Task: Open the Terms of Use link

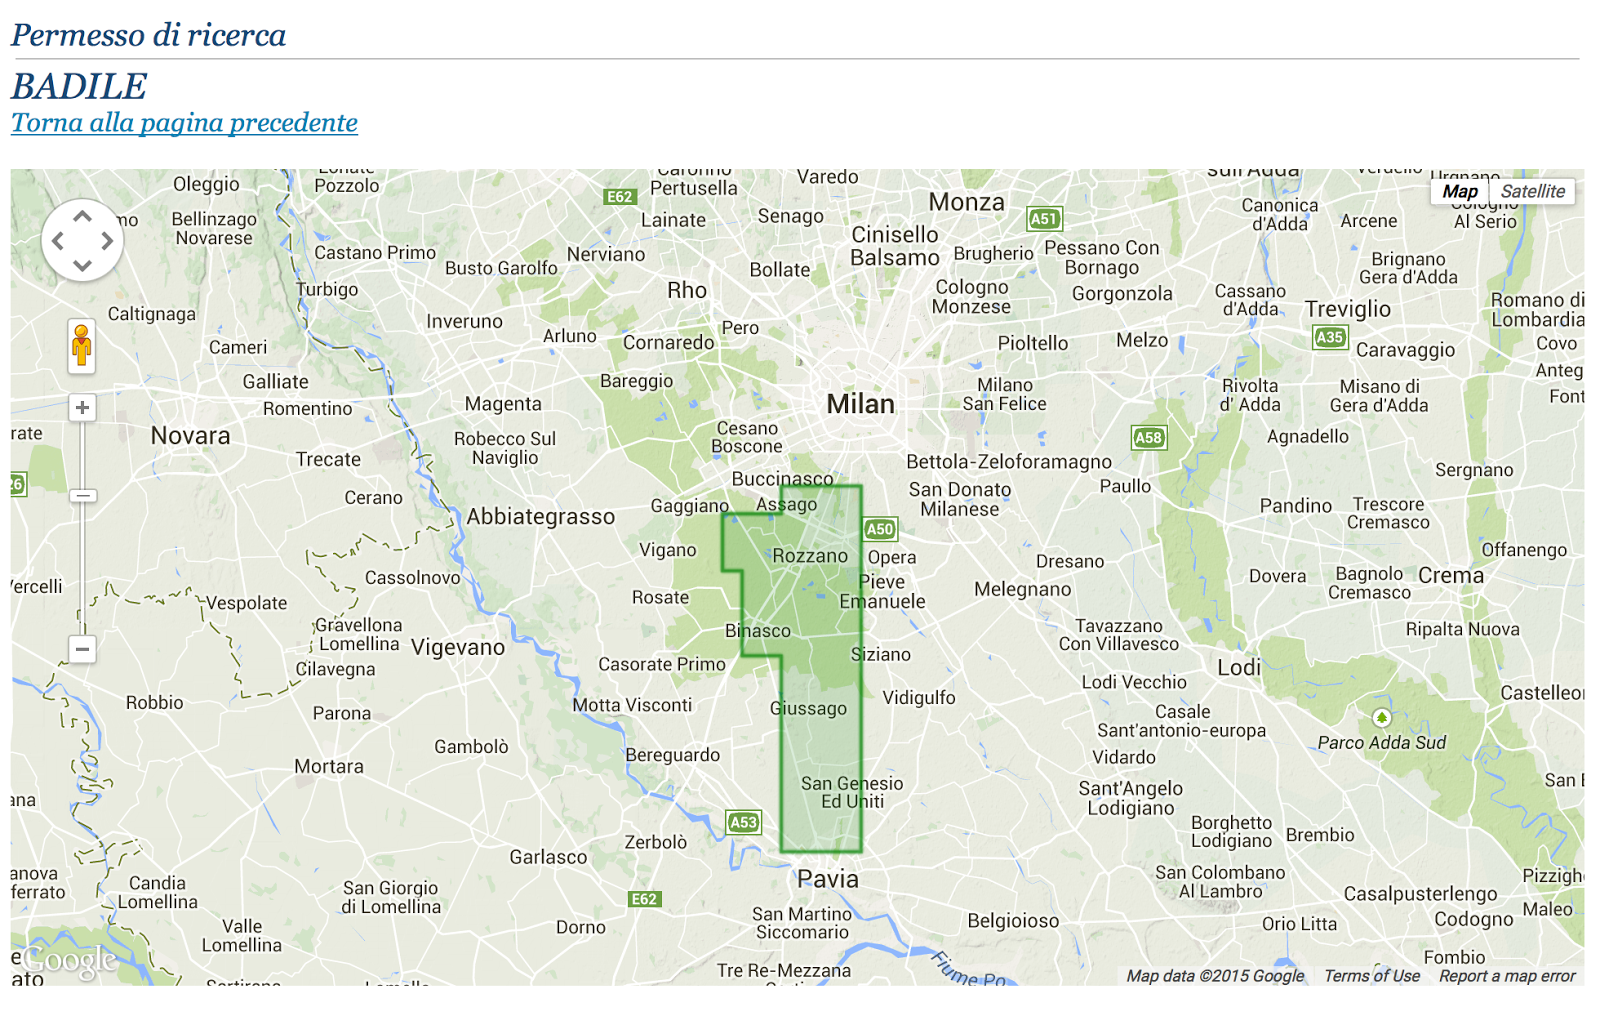Action: [x=1371, y=976]
